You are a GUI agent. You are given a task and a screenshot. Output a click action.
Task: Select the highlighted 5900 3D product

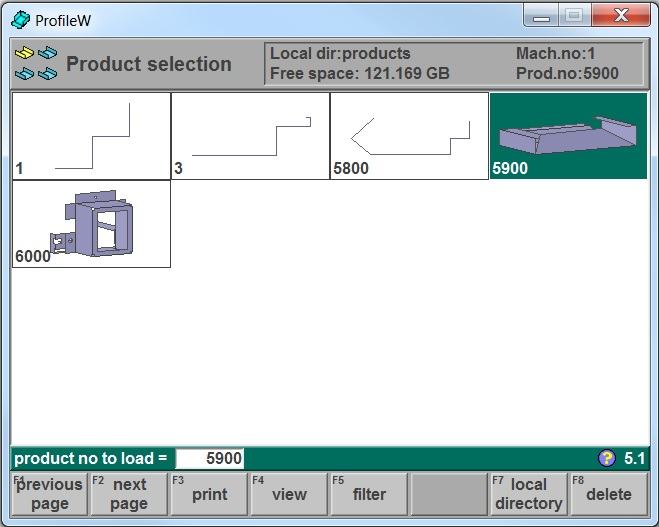(x=568, y=136)
